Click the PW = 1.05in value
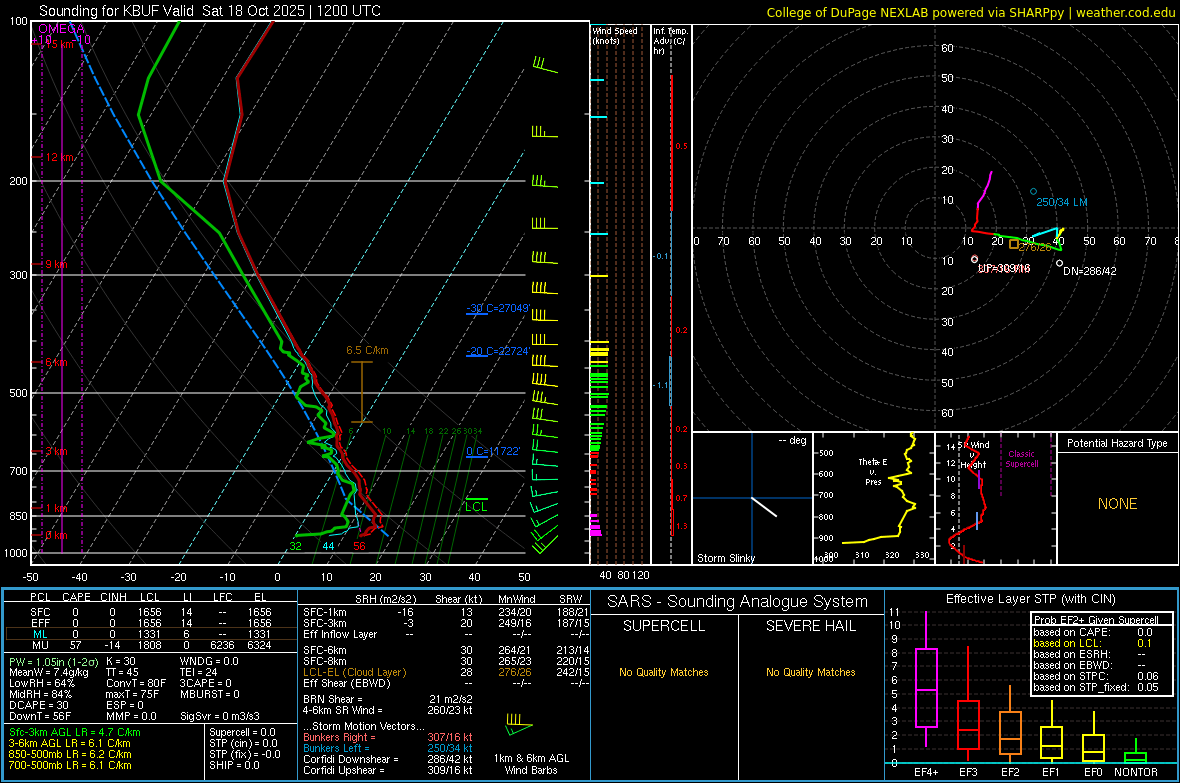The image size is (1180, 783). [x=52, y=661]
